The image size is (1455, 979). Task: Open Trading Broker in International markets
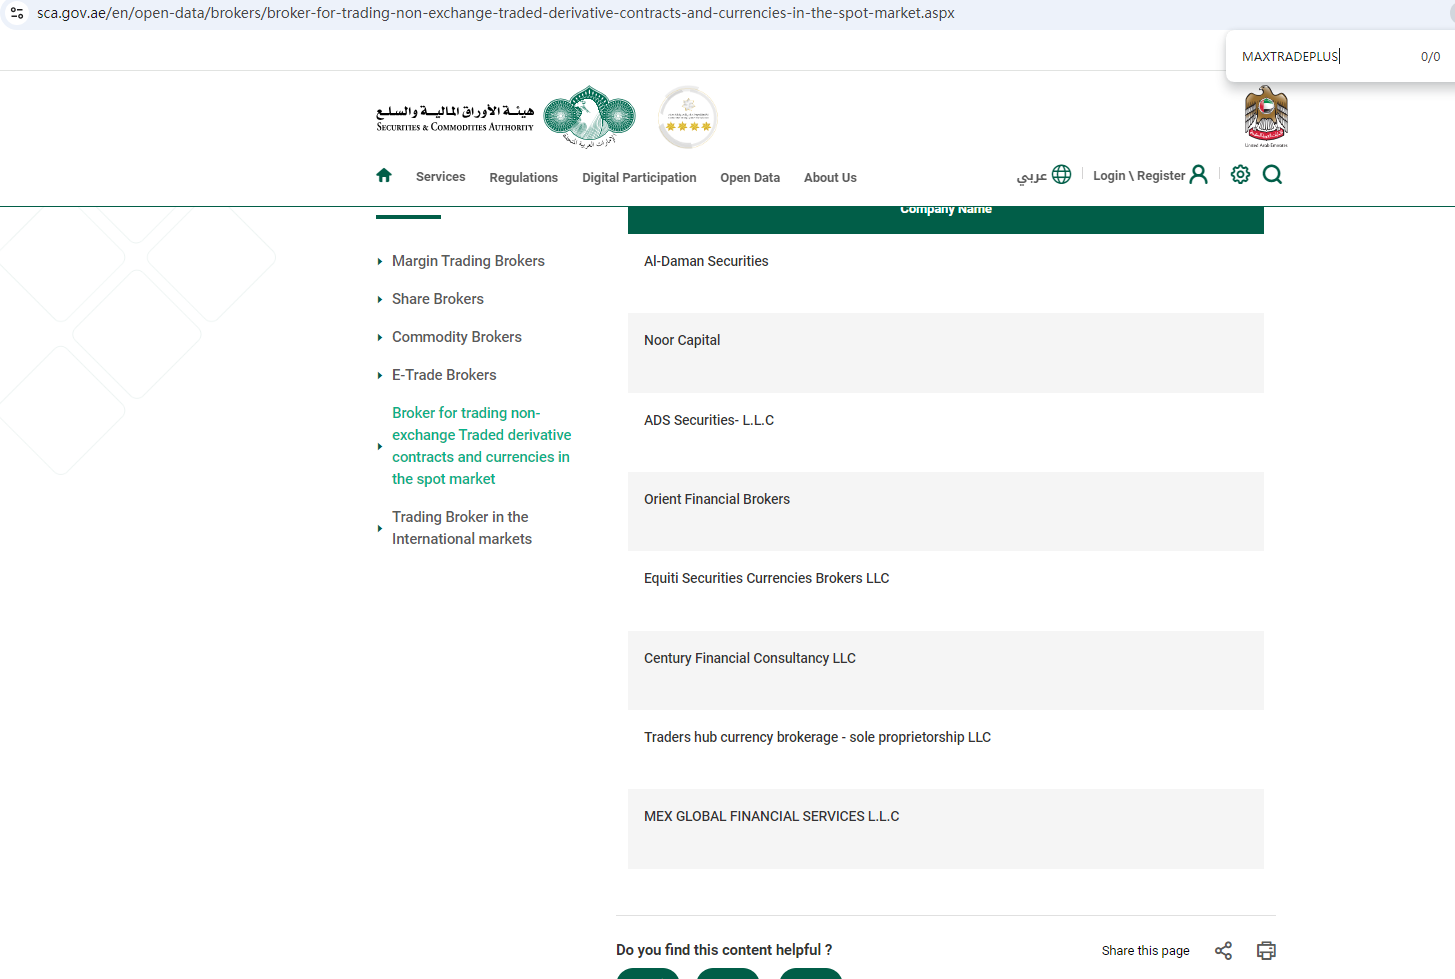point(462,528)
